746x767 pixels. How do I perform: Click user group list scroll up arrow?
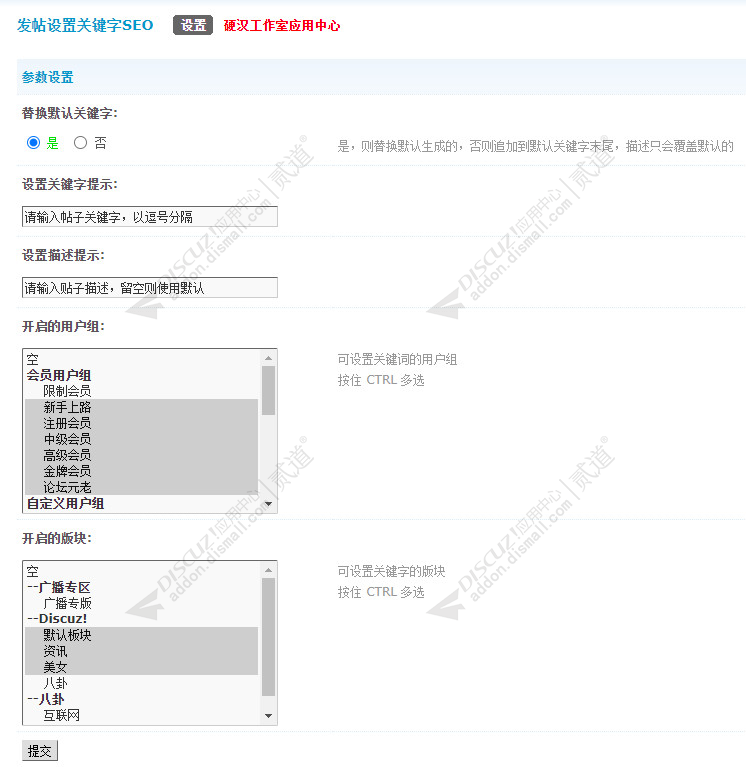268,358
